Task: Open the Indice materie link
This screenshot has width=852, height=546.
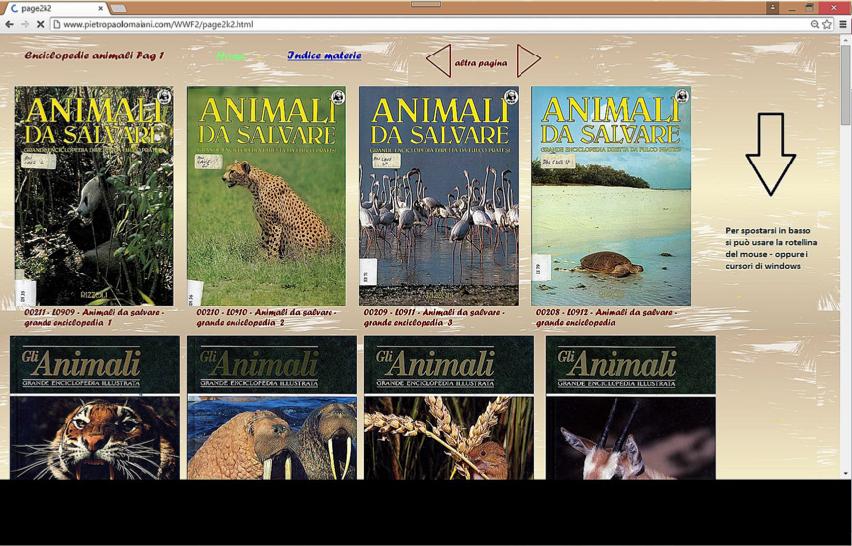Action: 324,55
